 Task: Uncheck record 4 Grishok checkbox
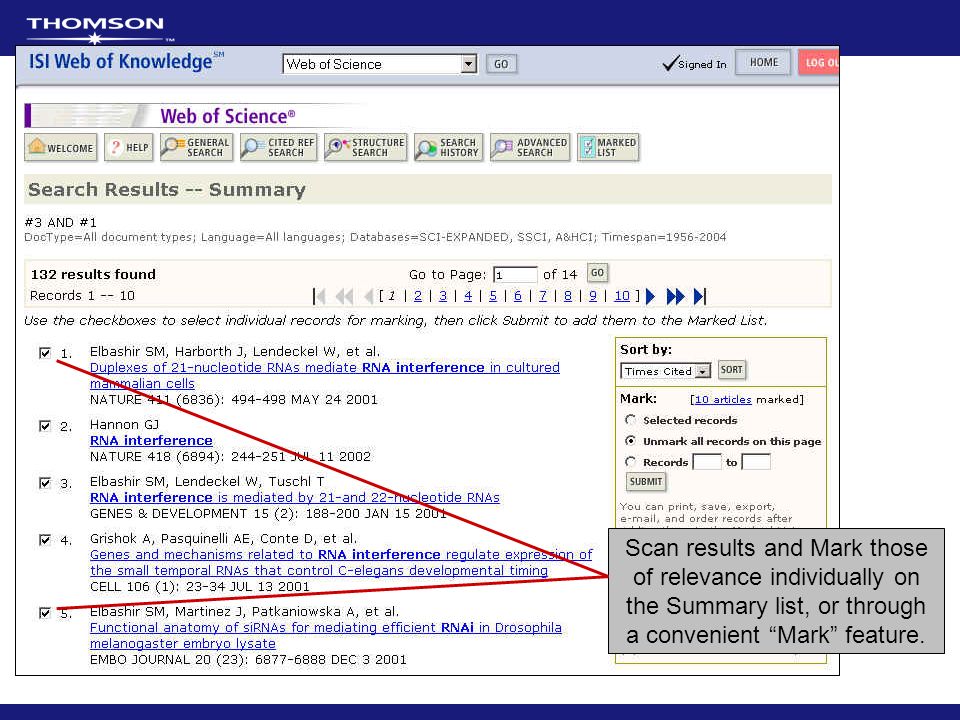pos(45,539)
